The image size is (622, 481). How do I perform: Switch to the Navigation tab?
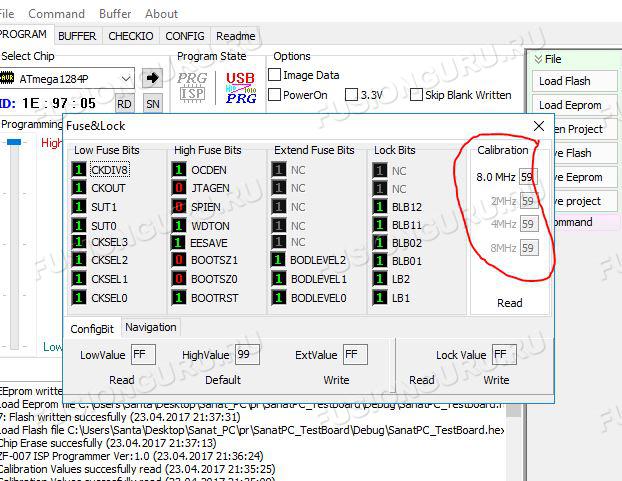coord(151,327)
